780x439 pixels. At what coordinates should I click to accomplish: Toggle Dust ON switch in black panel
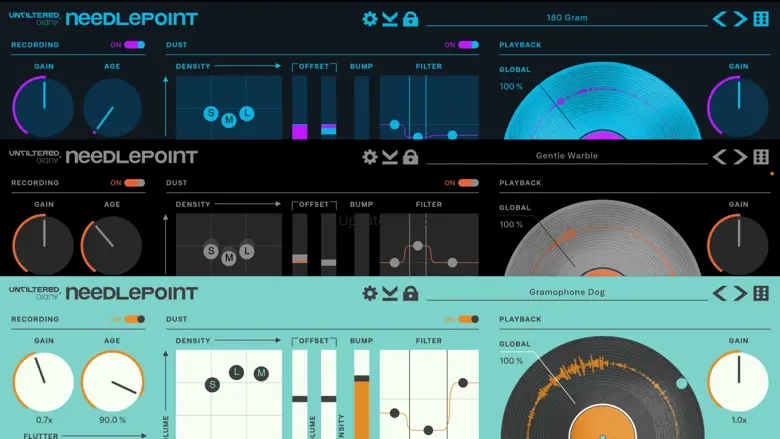(x=468, y=183)
